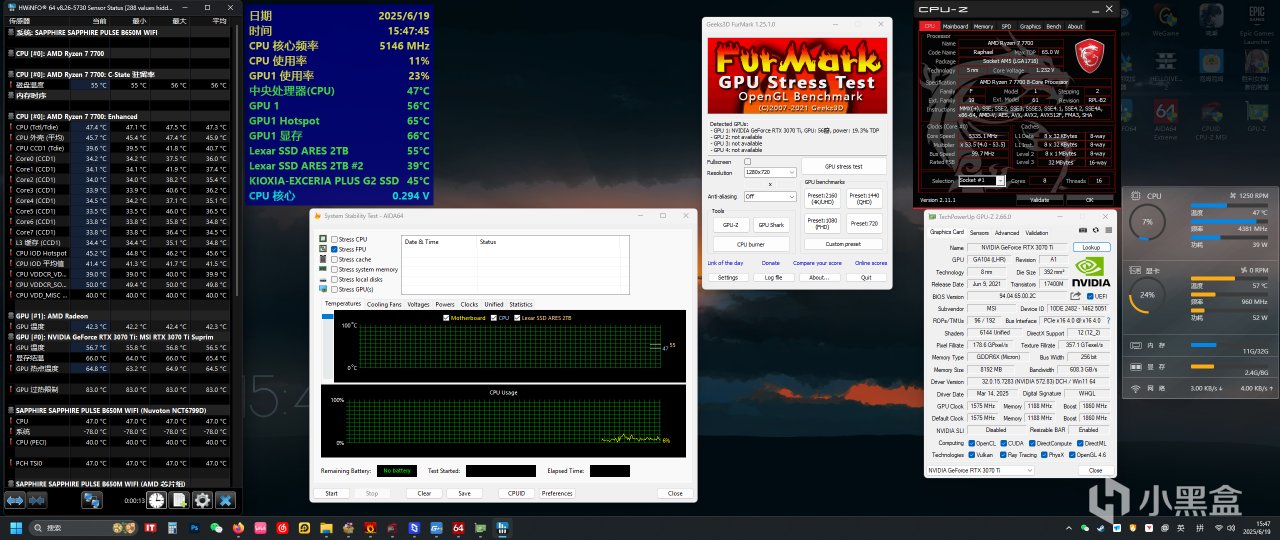
Task: Open Calculator from taskbar
Action: 172,527
